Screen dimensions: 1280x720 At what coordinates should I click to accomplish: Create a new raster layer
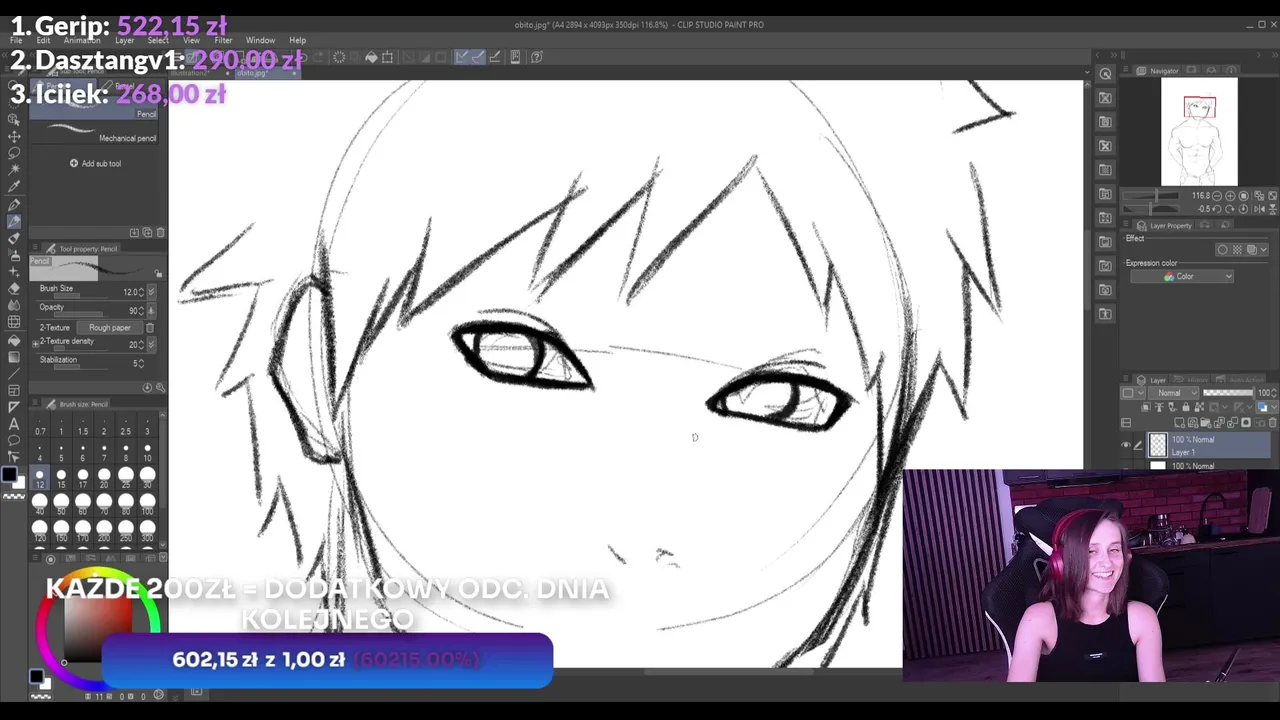[x=1179, y=423]
